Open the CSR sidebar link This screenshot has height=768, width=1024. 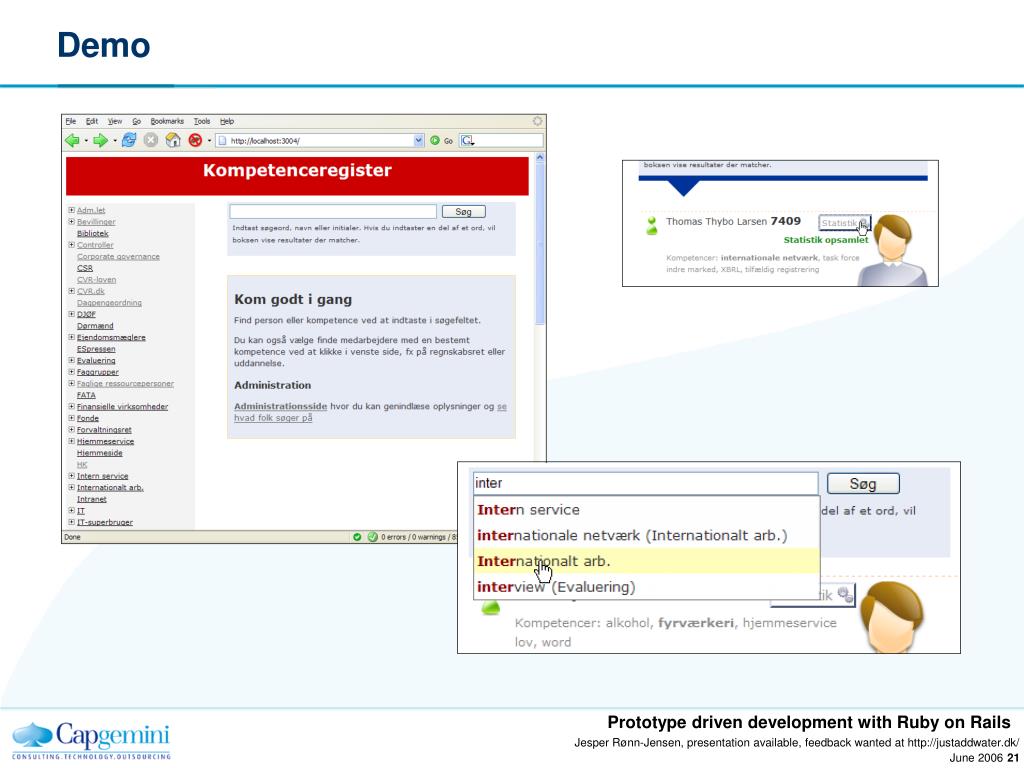pos(85,268)
